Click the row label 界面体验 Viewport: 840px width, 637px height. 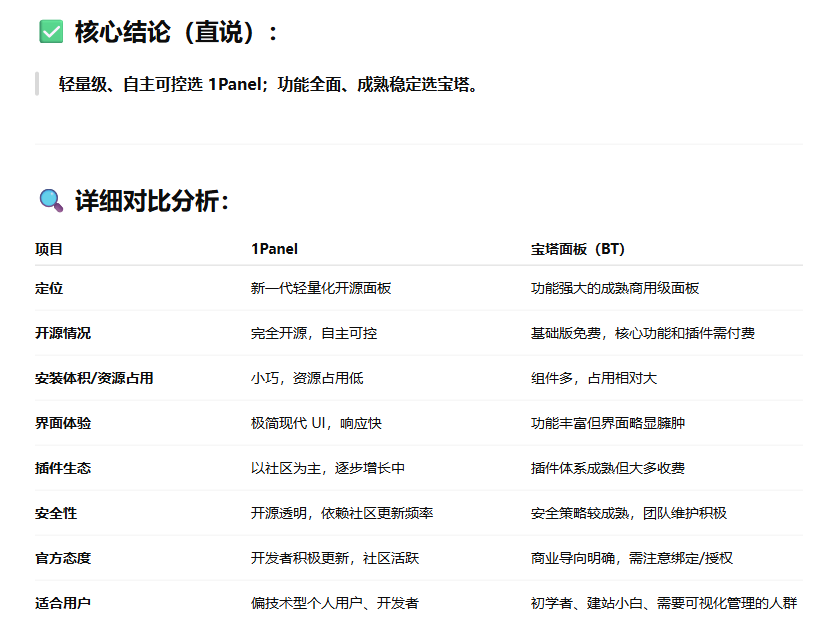tap(63, 423)
